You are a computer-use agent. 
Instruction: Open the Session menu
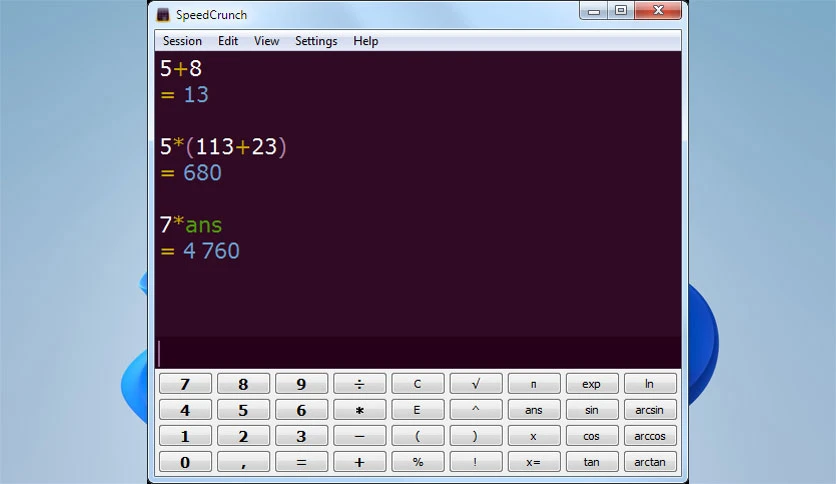(x=182, y=41)
